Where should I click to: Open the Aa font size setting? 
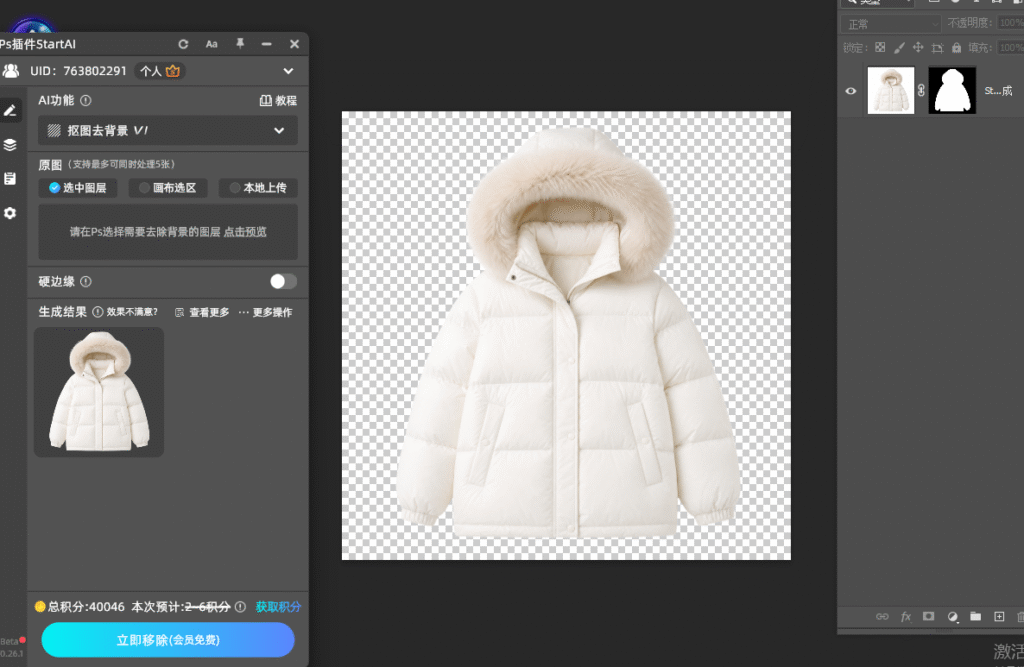212,44
